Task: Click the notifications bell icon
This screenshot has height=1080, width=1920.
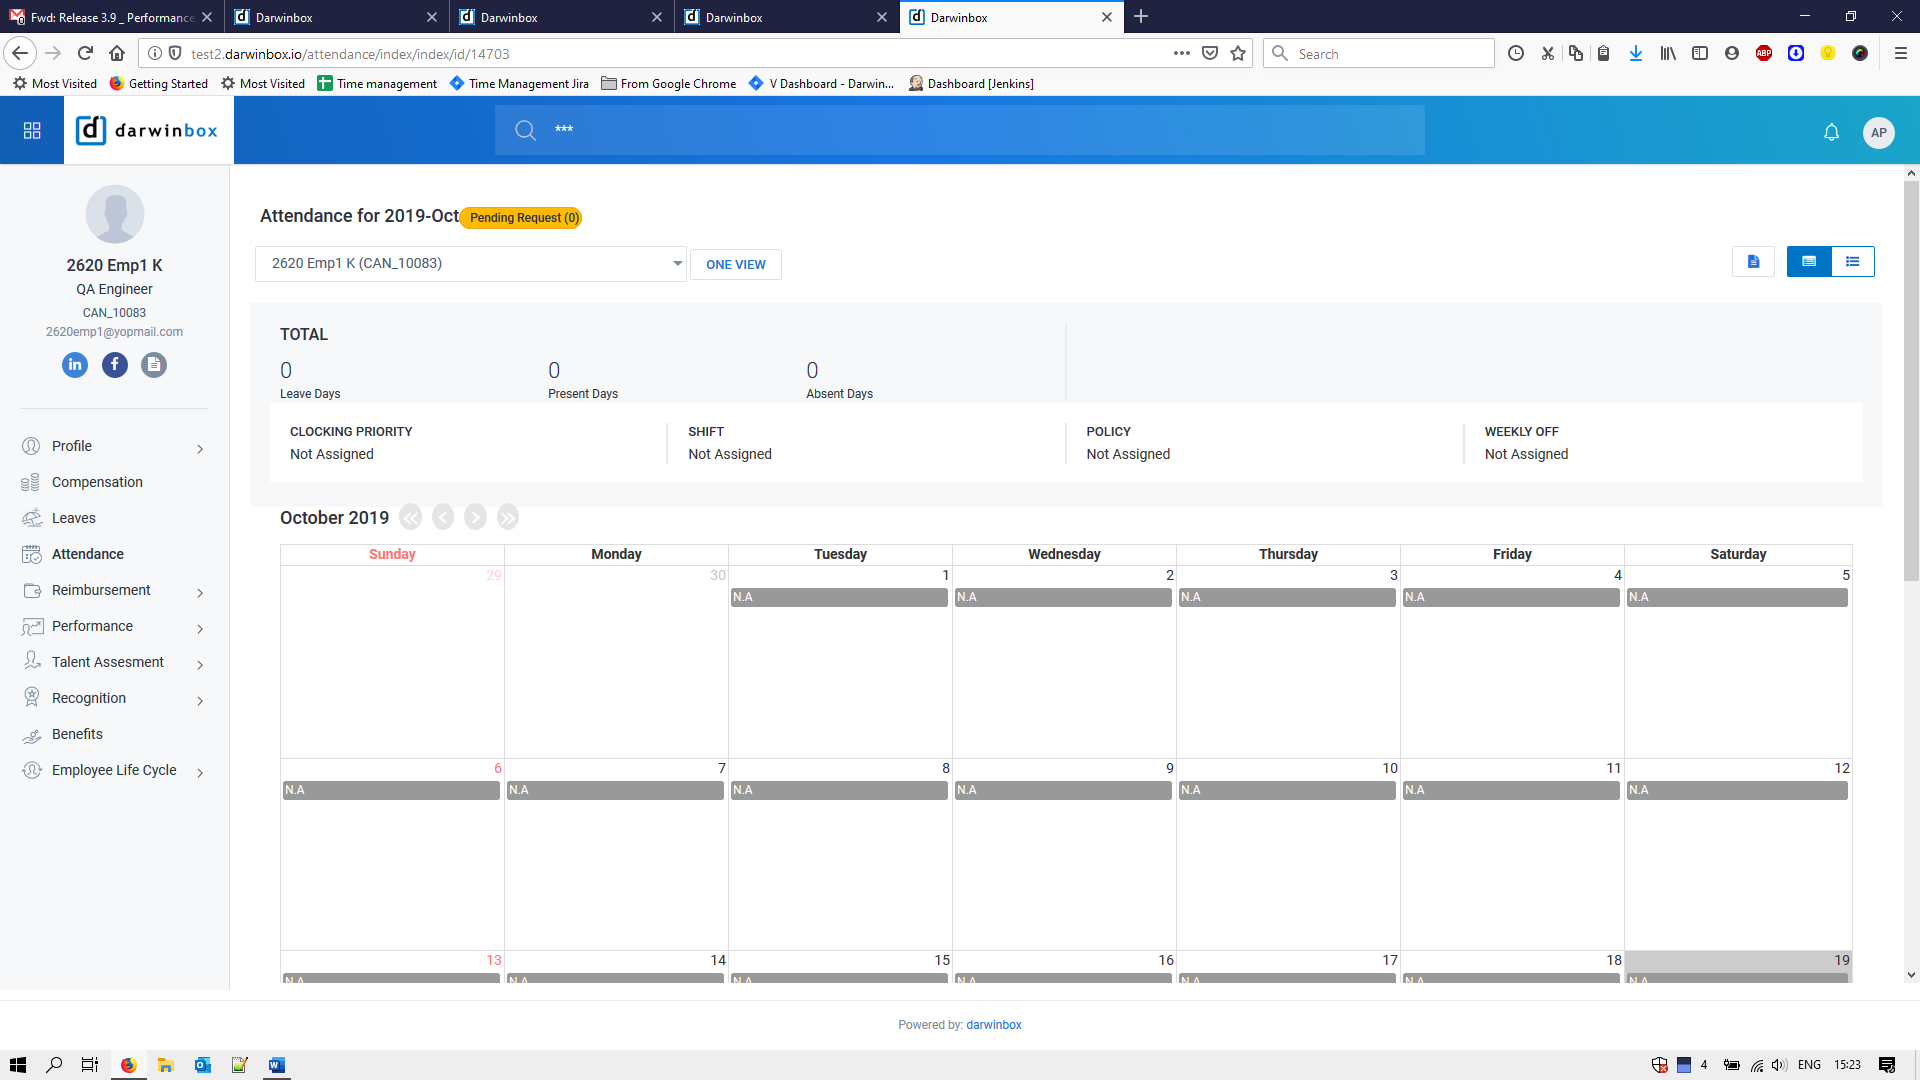Action: pos(1831,132)
